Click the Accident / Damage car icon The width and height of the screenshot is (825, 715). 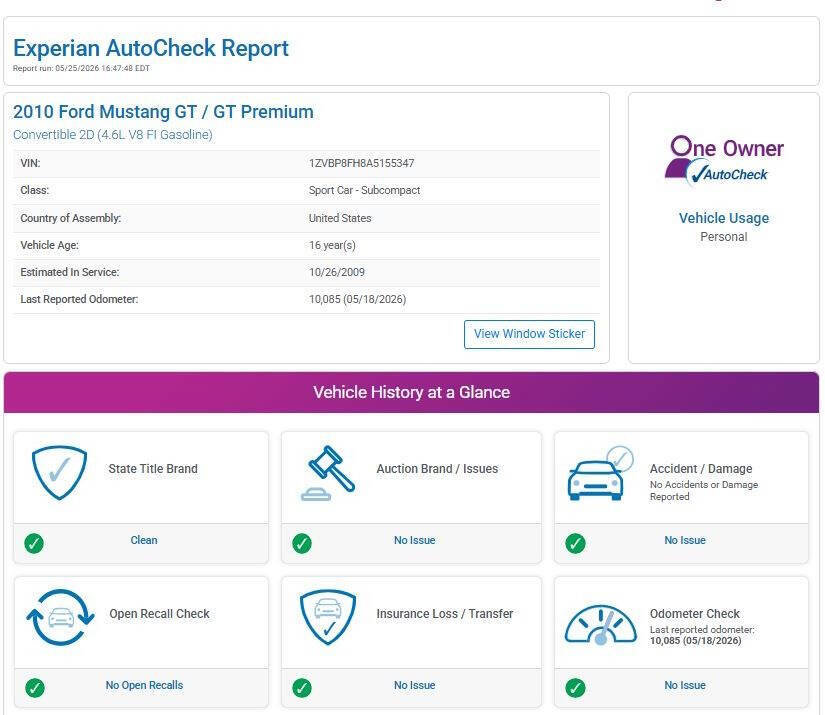coord(600,473)
